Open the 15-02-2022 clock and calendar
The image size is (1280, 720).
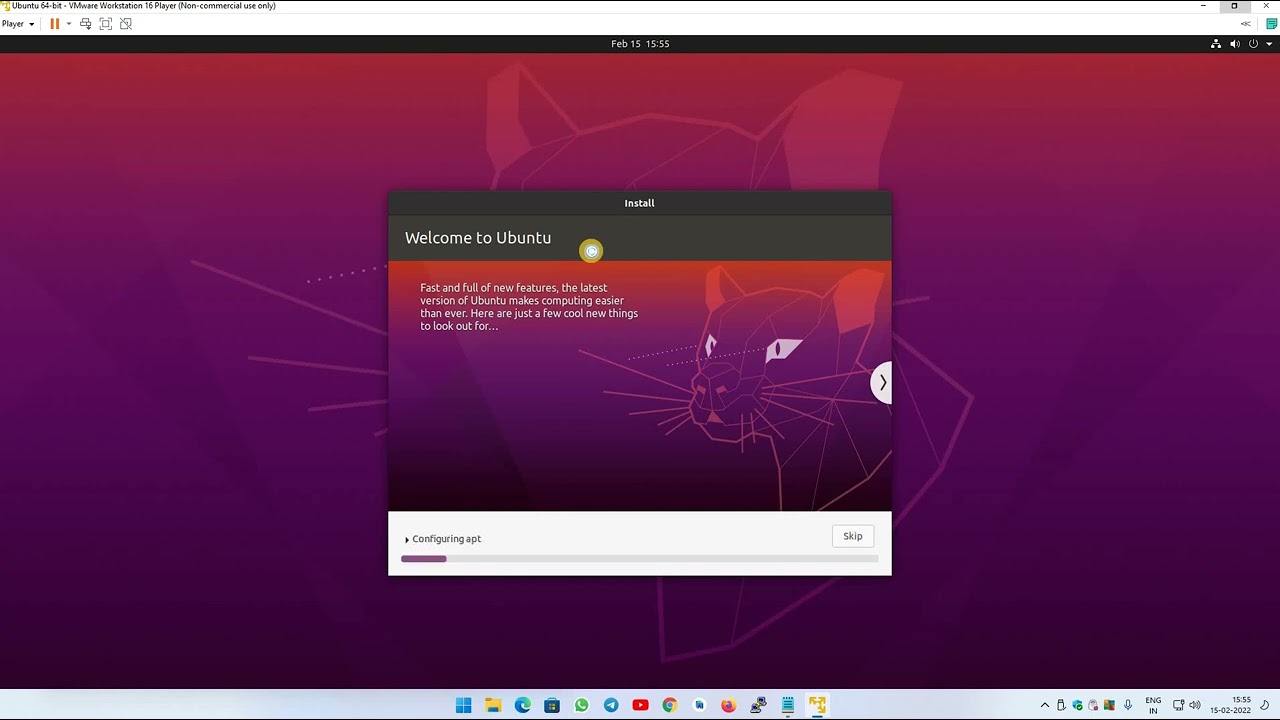(1232, 705)
